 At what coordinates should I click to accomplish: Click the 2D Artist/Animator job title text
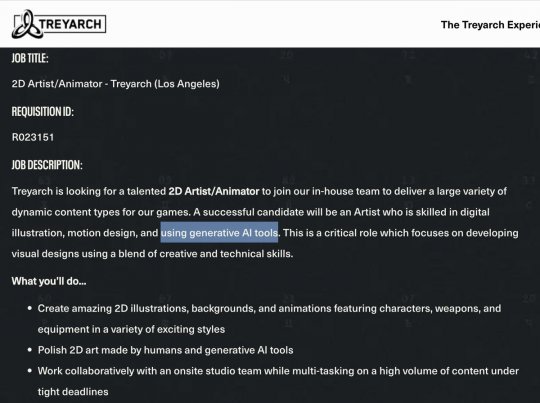pyautogui.click(x=116, y=84)
